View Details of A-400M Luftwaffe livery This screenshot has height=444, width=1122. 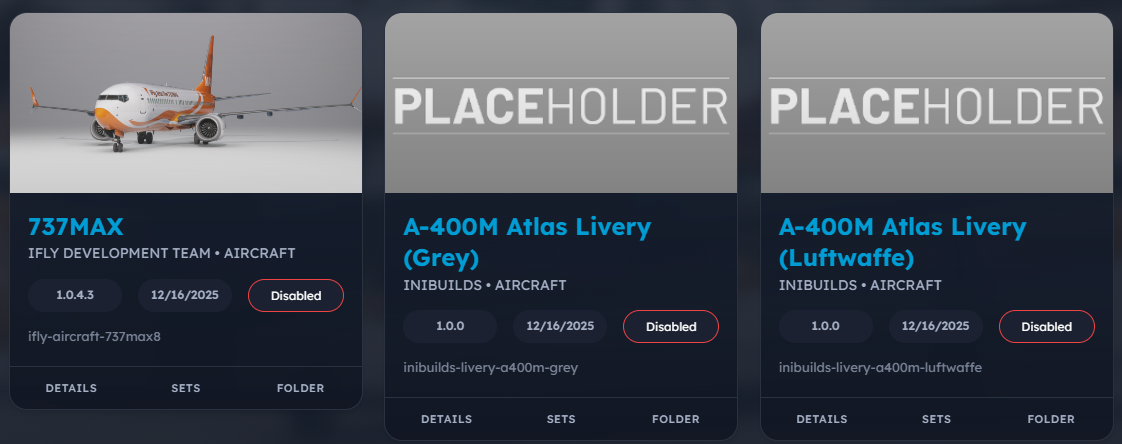[822, 419]
